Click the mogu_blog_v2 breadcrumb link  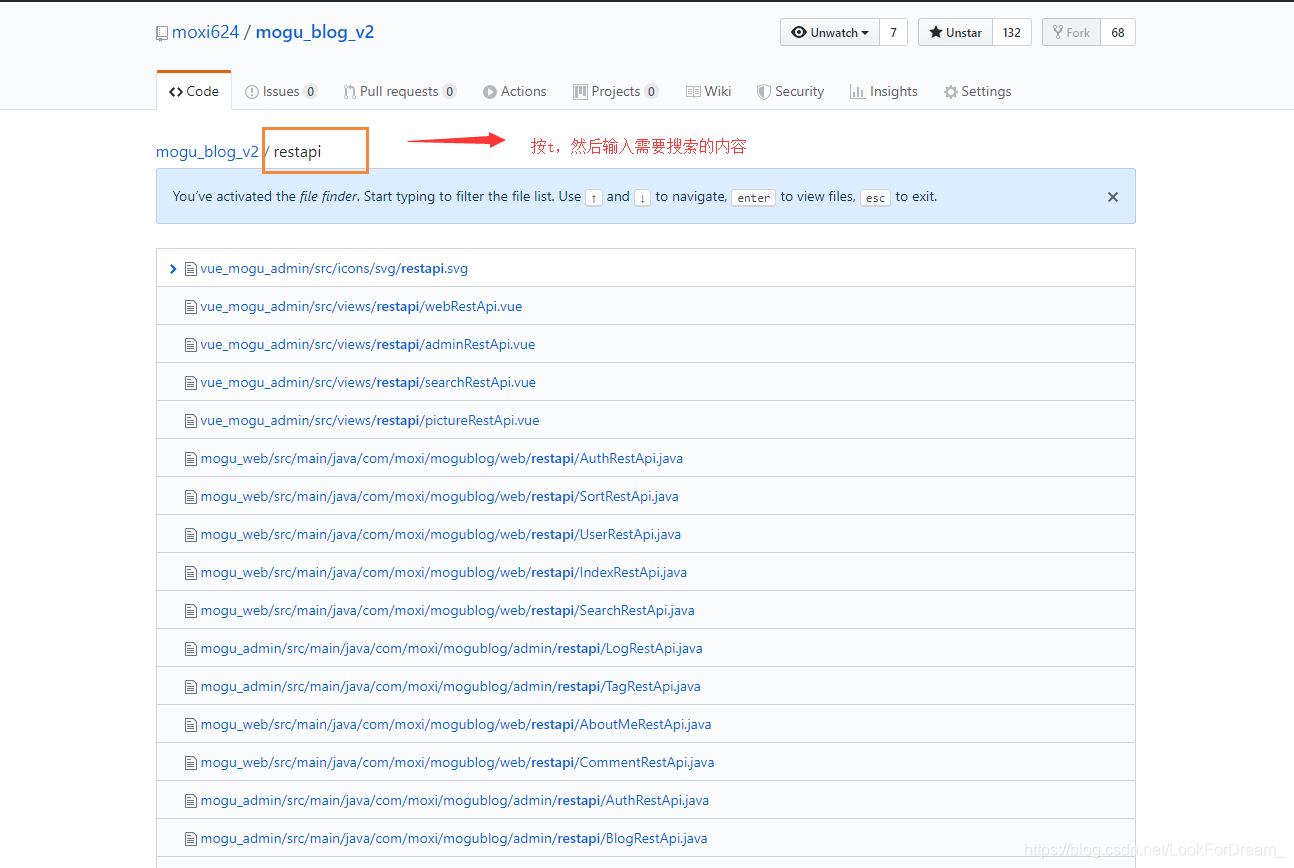pos(207,152)
